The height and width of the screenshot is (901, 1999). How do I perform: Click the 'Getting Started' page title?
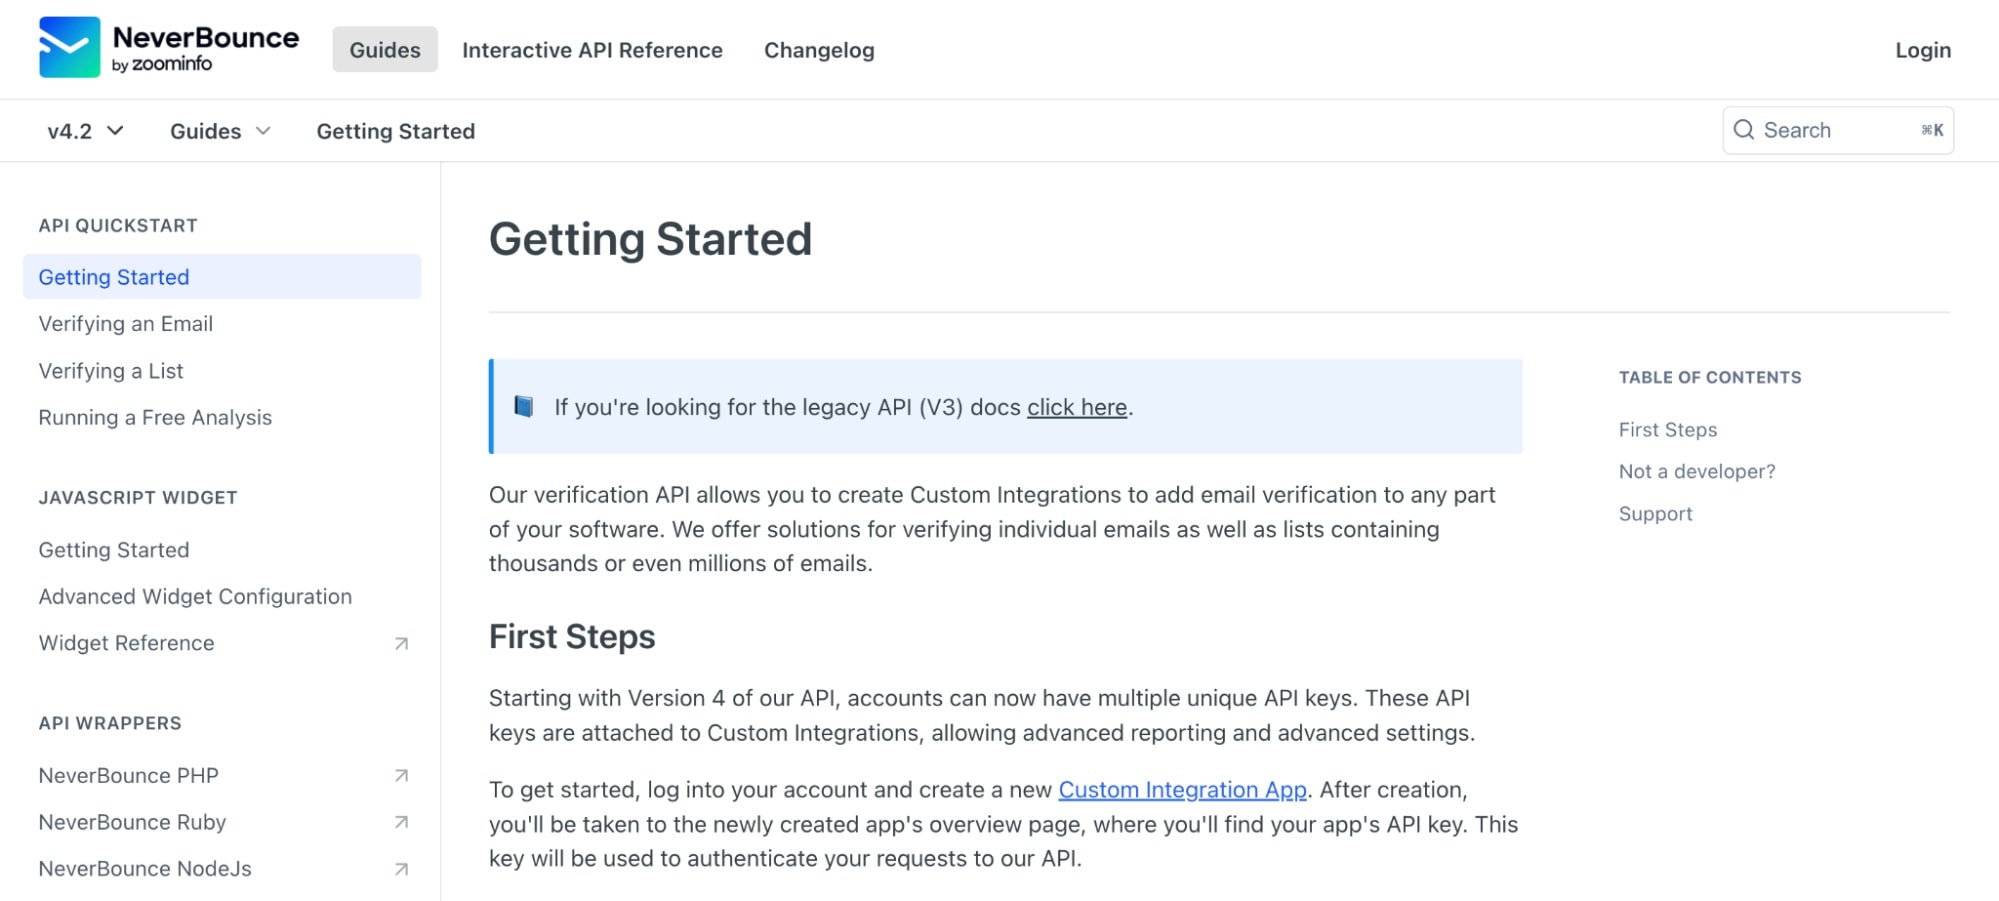click(650, 239)
